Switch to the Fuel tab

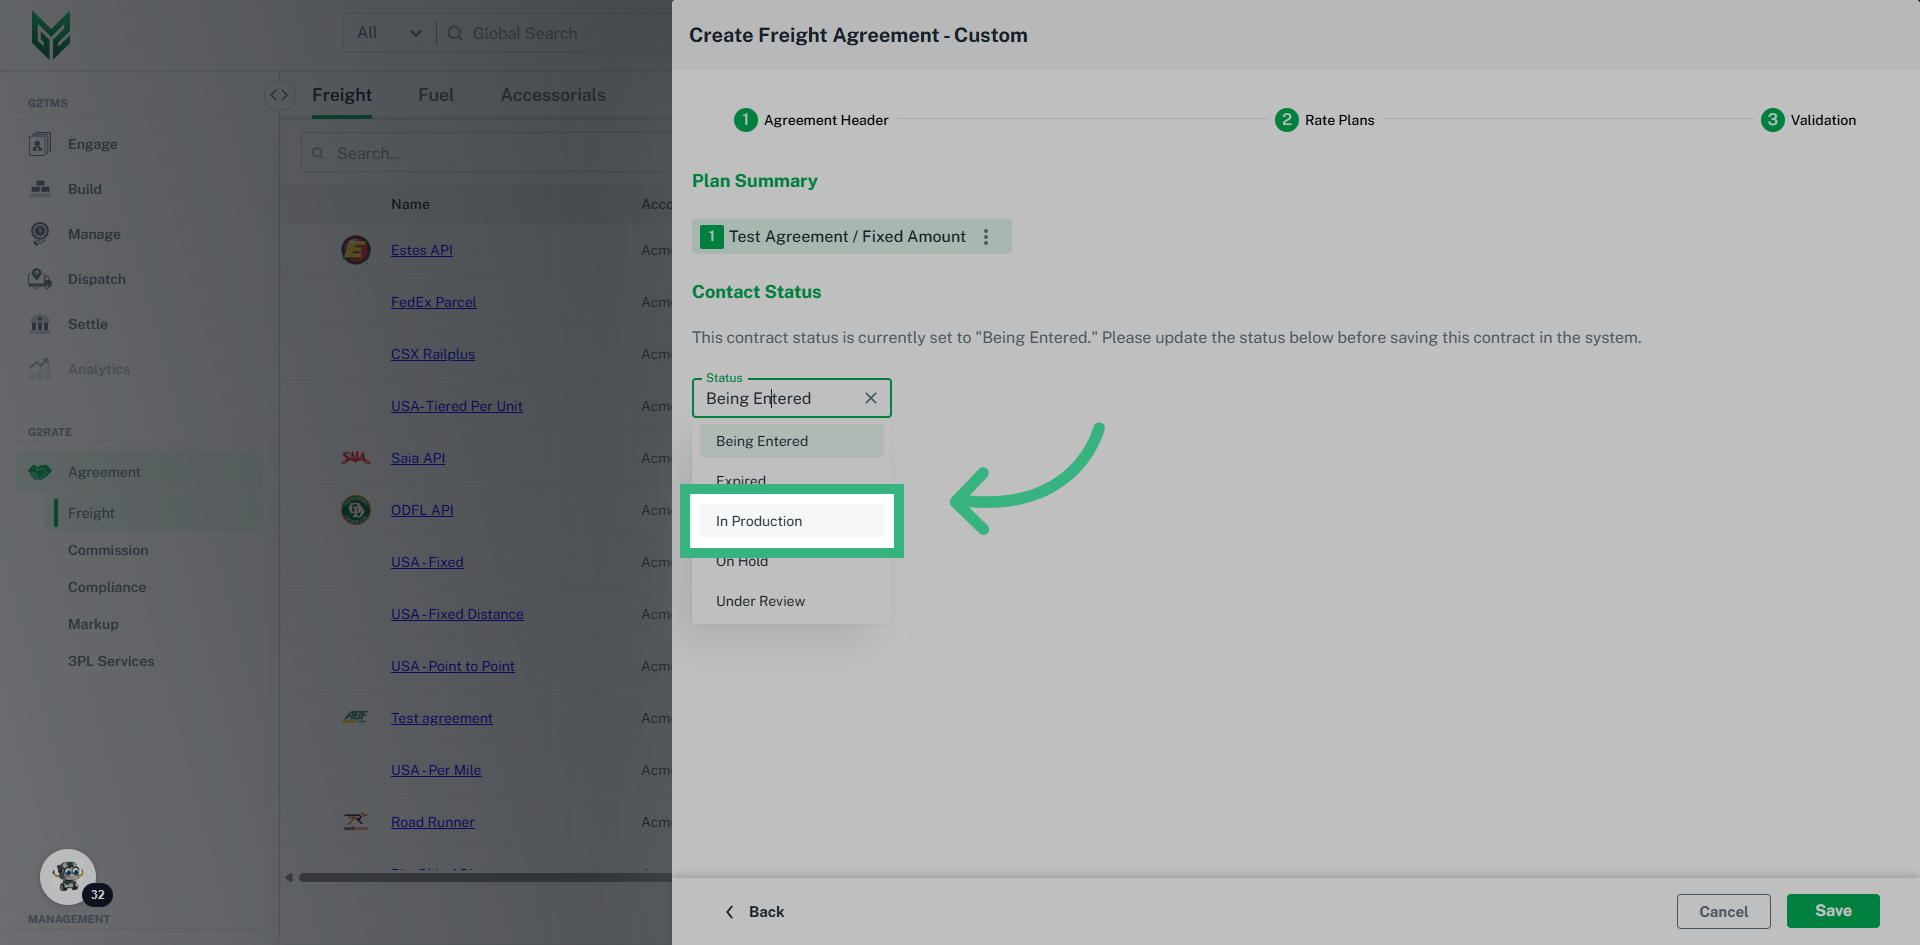pyautogui.click(x=435, y=95)
